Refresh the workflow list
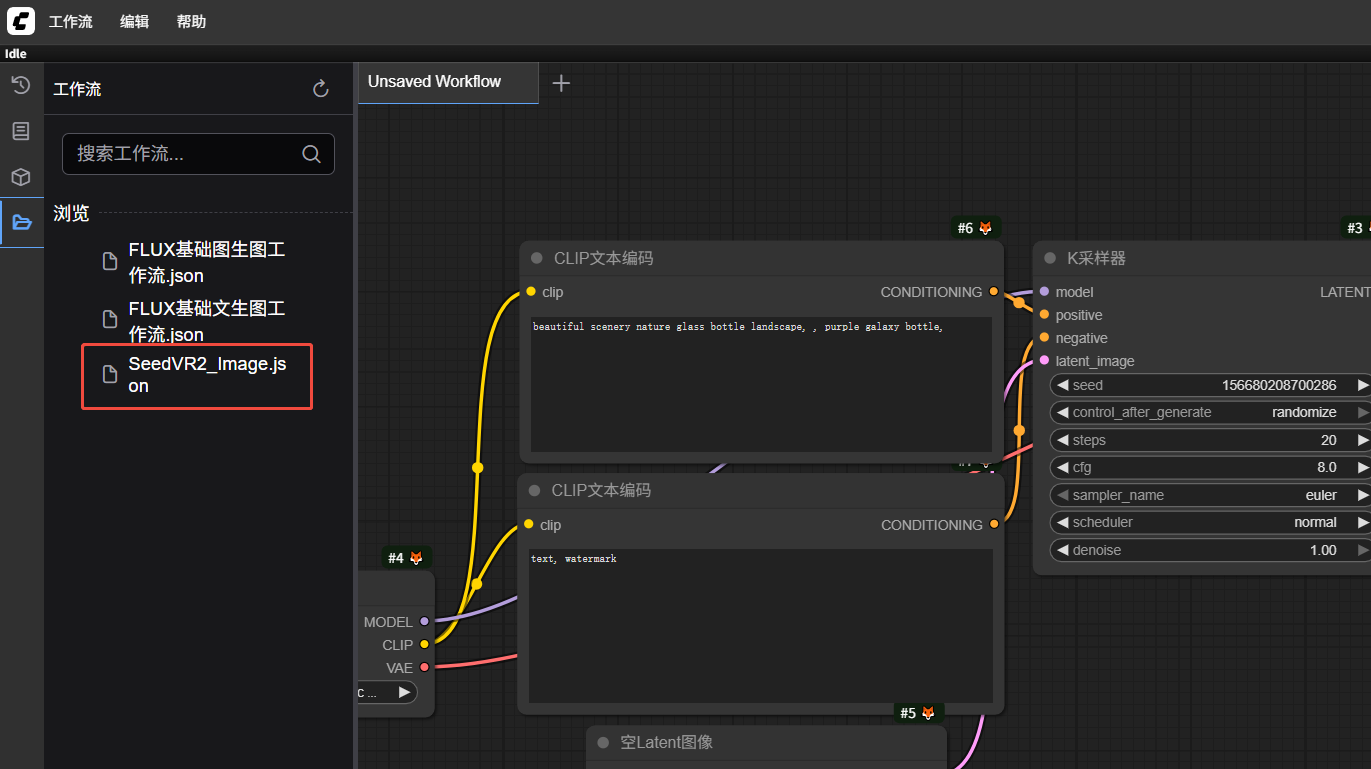 coord(321,89)
